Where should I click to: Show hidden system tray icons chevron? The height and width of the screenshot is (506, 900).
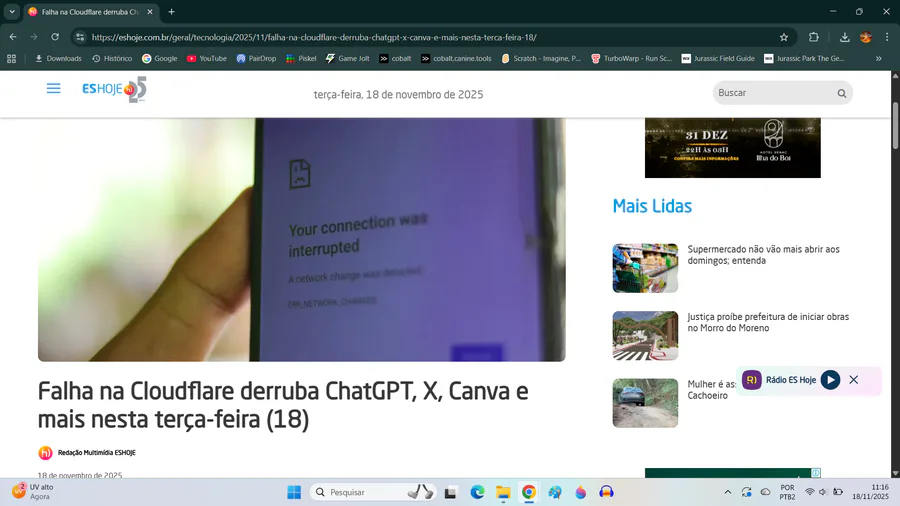click(727, 492)
